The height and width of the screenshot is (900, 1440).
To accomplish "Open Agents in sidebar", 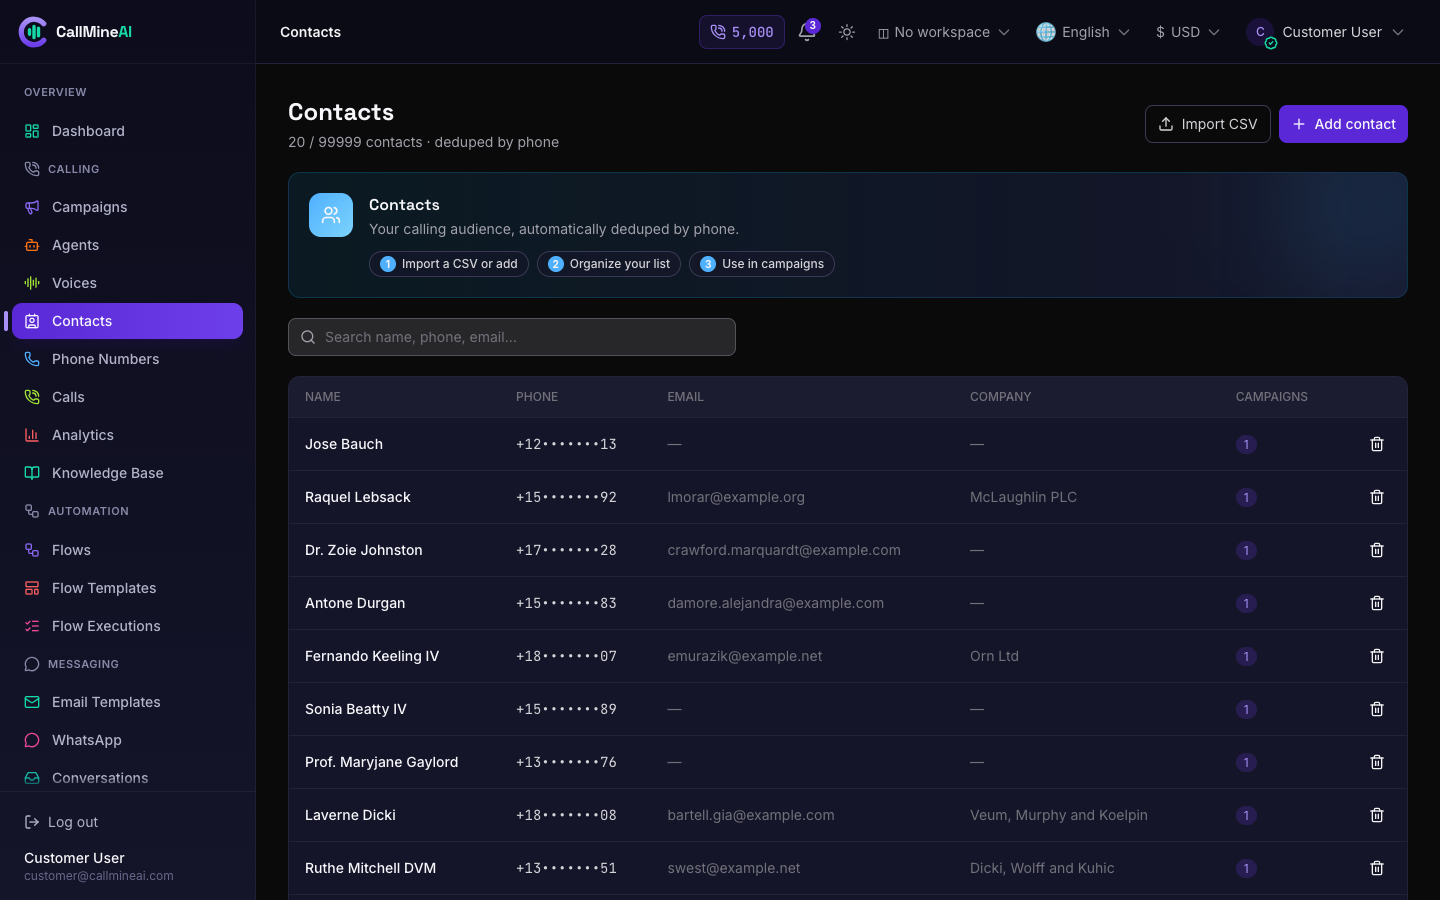I will tap(127, 245).
